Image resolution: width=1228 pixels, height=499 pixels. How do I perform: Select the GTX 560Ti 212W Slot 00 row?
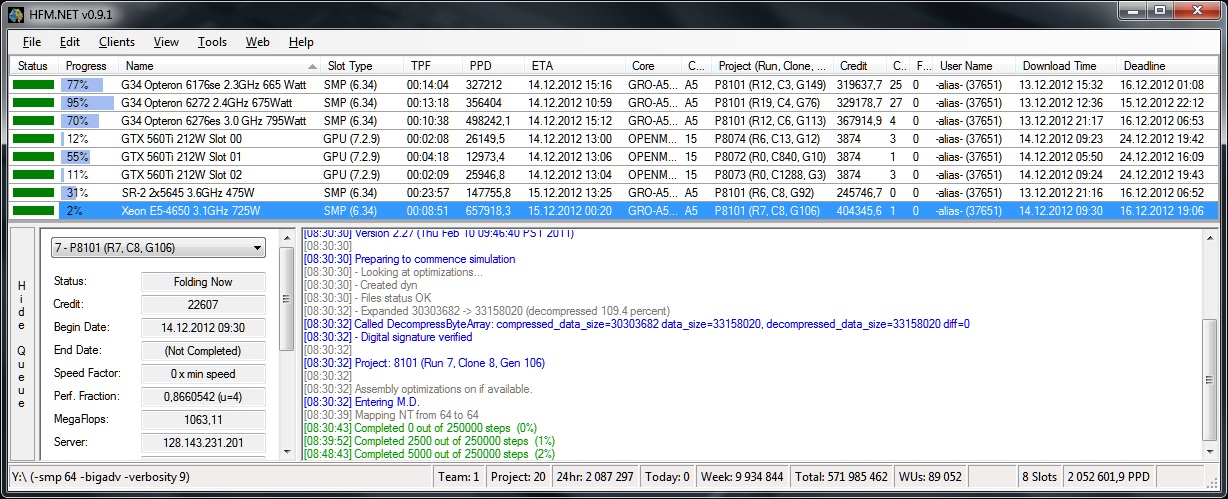tap(614, 138)
